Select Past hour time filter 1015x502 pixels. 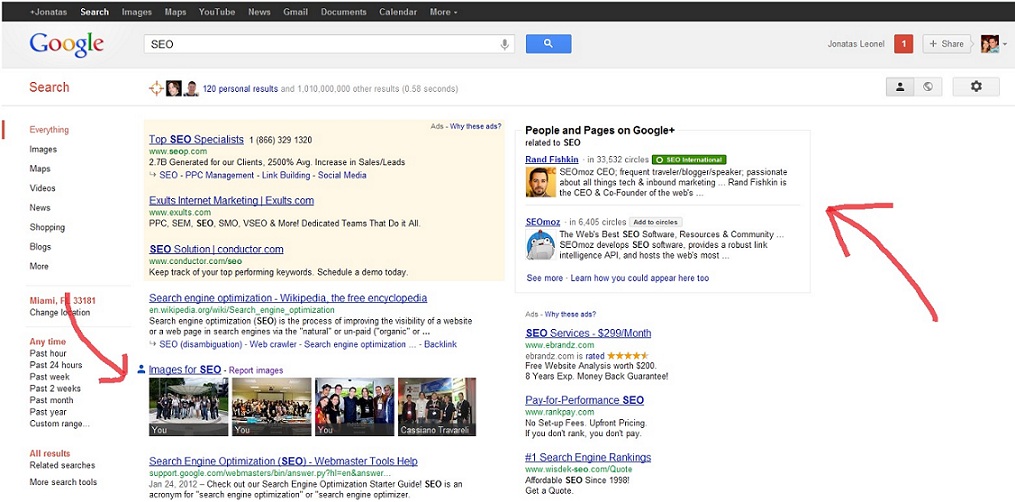[x=48, y=353]
